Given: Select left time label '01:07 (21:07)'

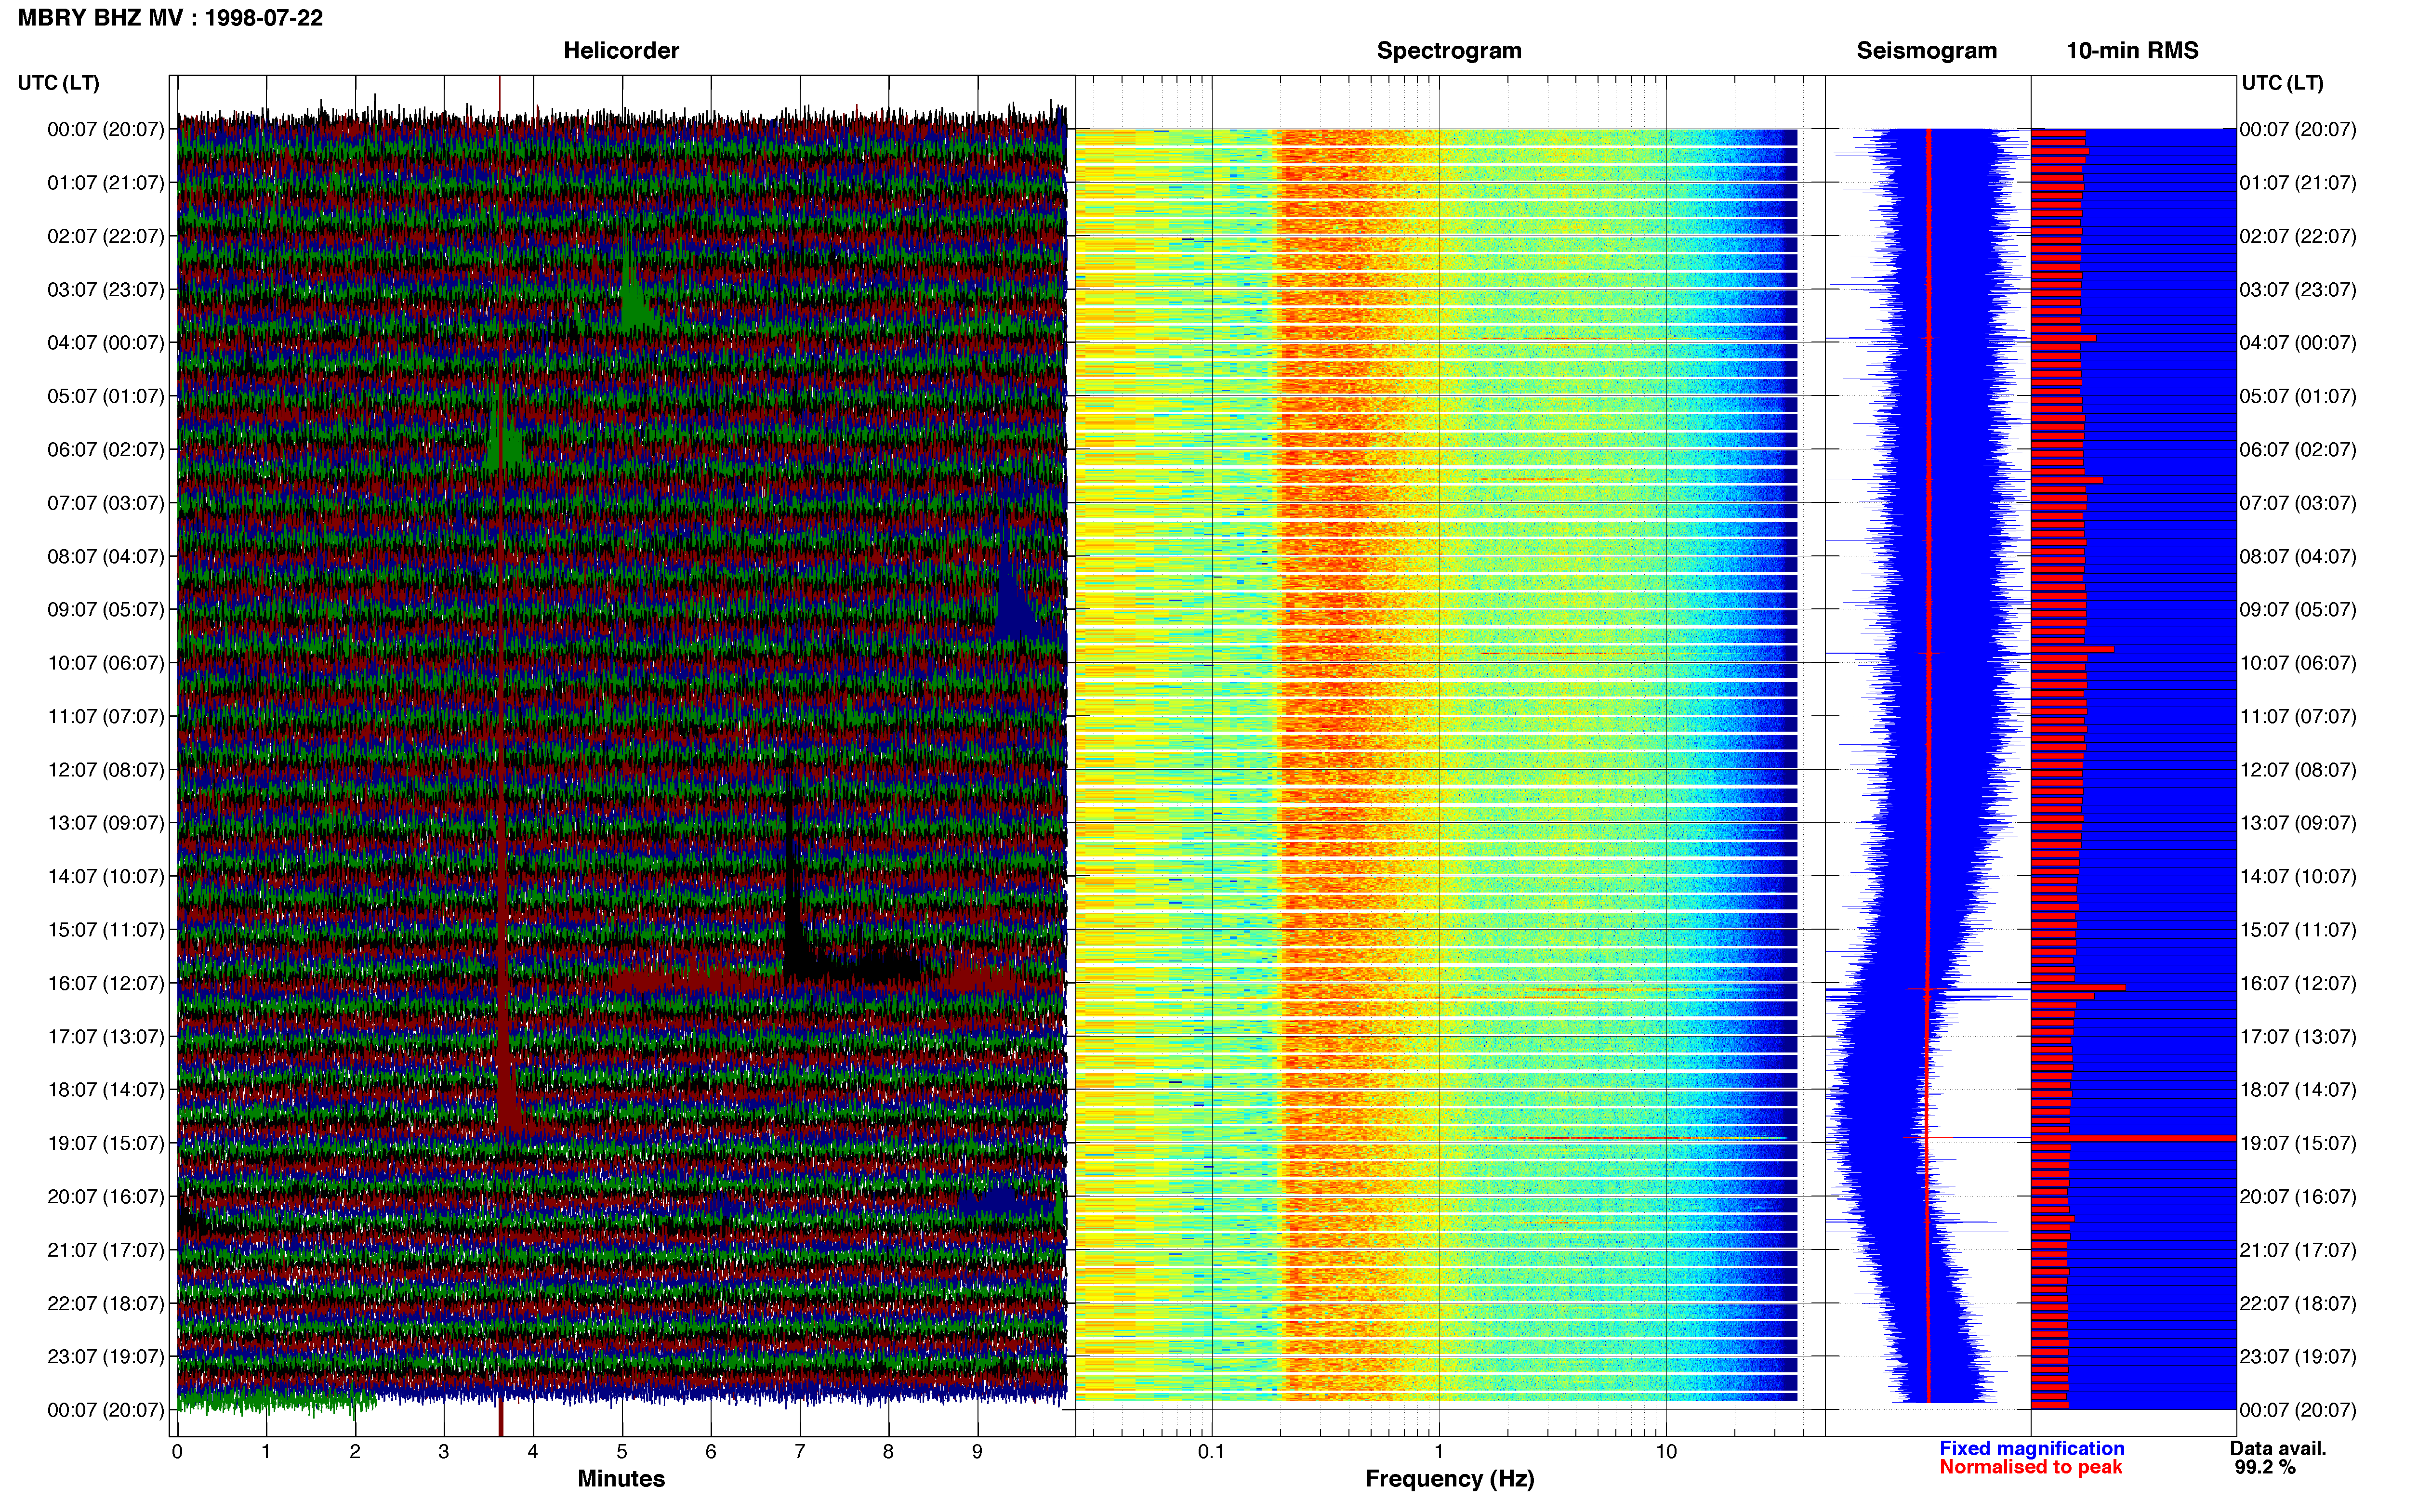Looking at the screenshot, I should (106, 183).
